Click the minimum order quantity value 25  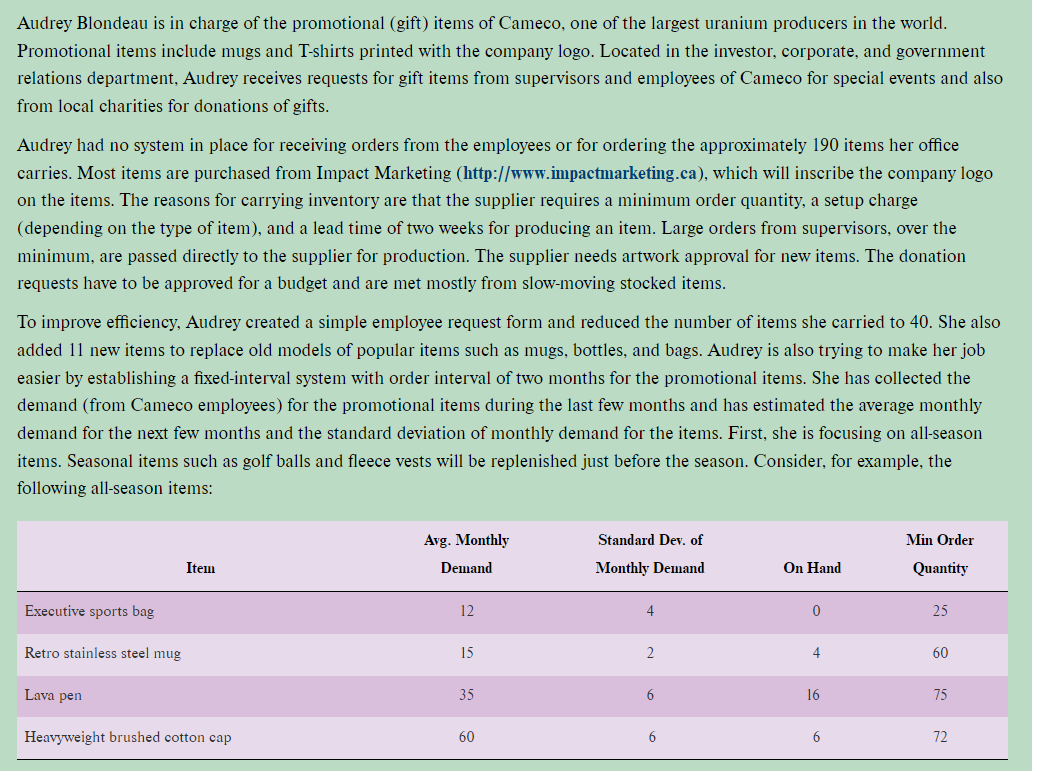(939, 611)
